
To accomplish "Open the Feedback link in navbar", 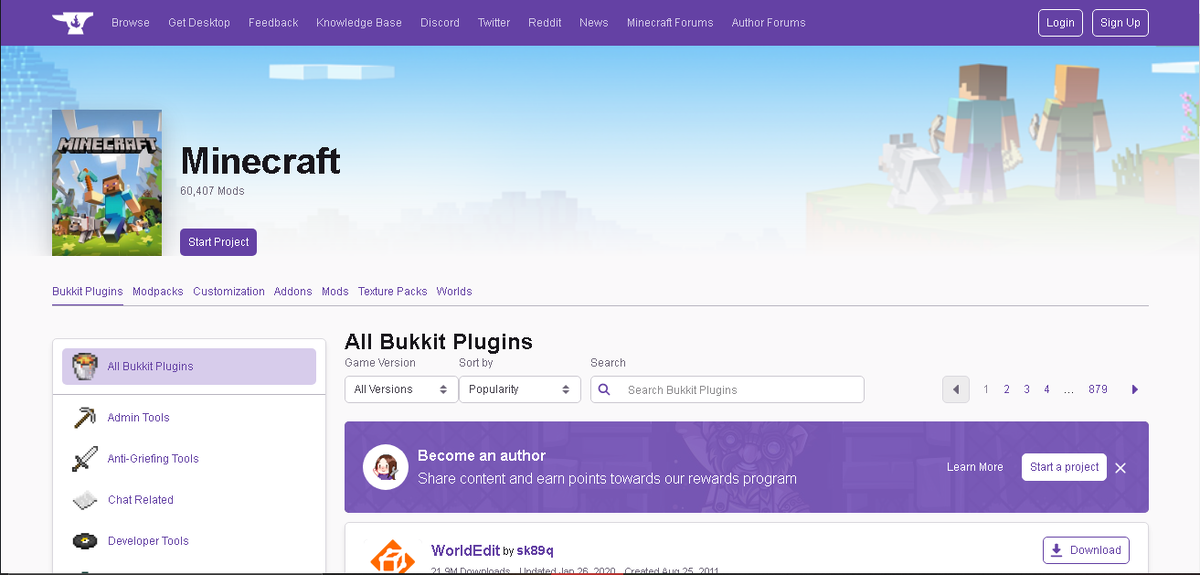I will click(x=273, y=22).
